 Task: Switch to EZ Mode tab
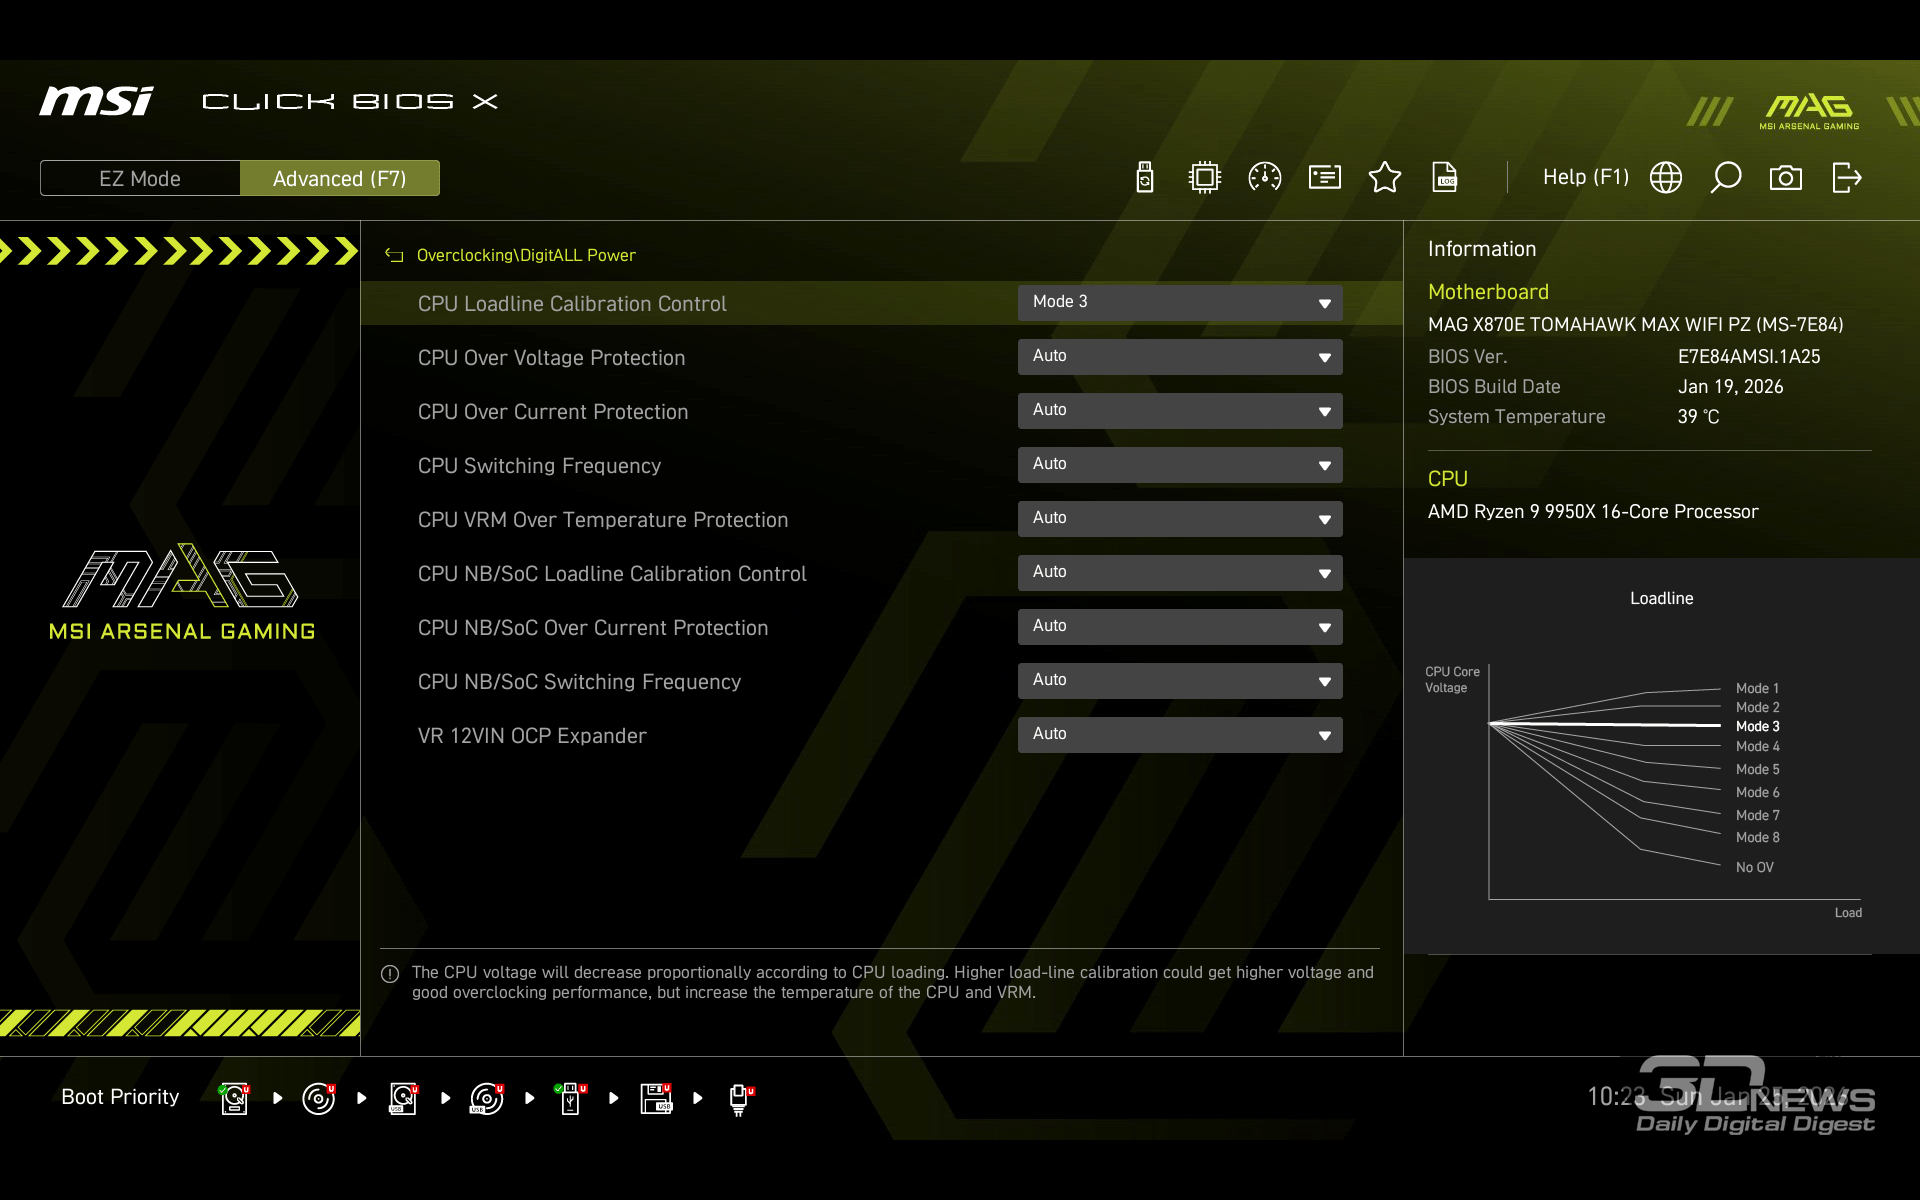coord(140,179)
